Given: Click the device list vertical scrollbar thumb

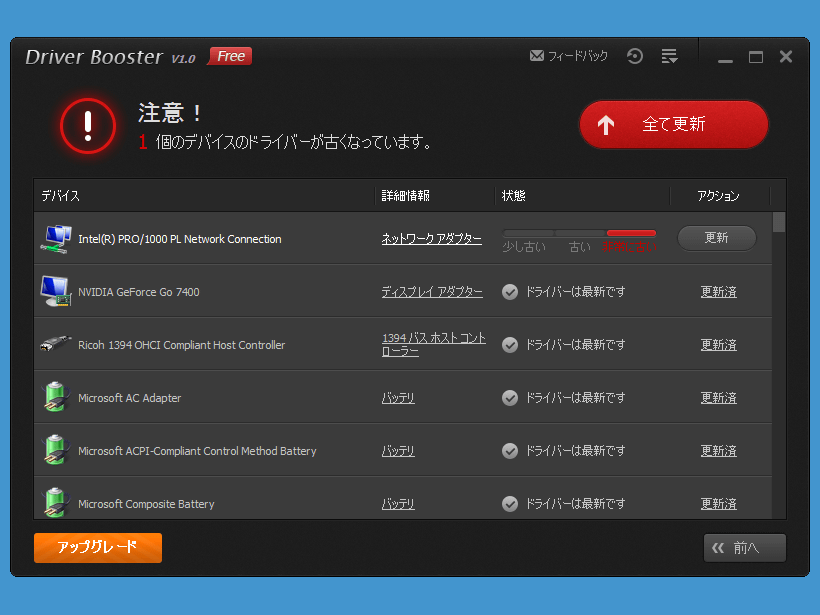Looking at the screenshot, I should [779, 222].
